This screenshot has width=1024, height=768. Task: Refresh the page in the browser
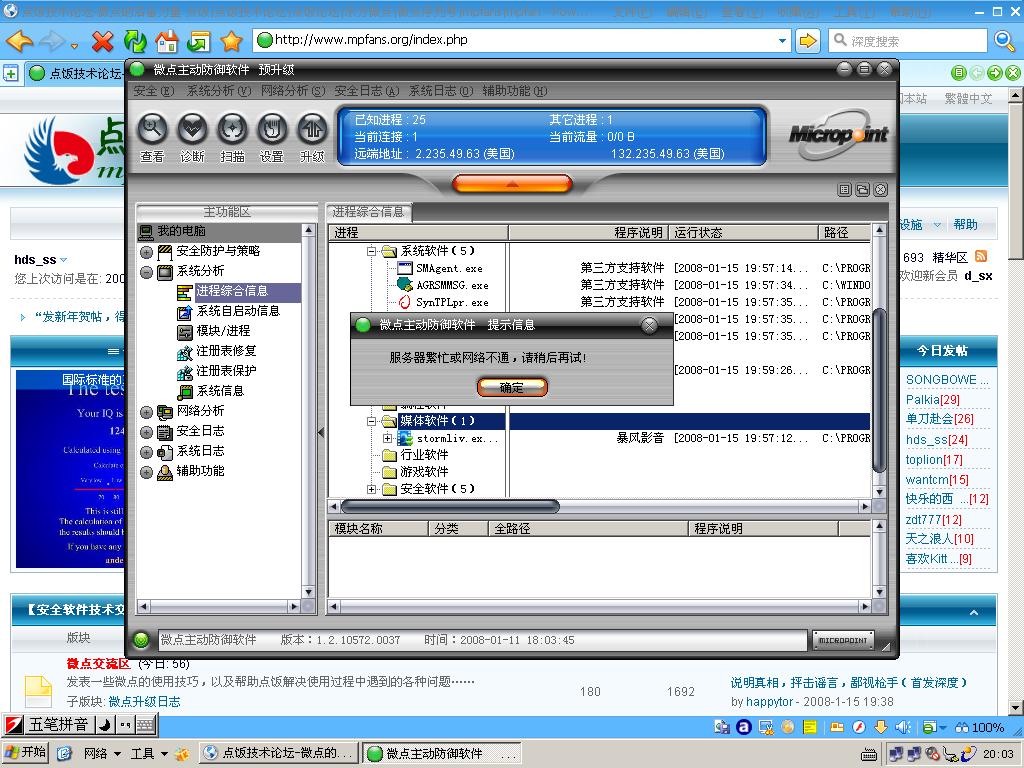pyautogui.click(x=135, y=41)
